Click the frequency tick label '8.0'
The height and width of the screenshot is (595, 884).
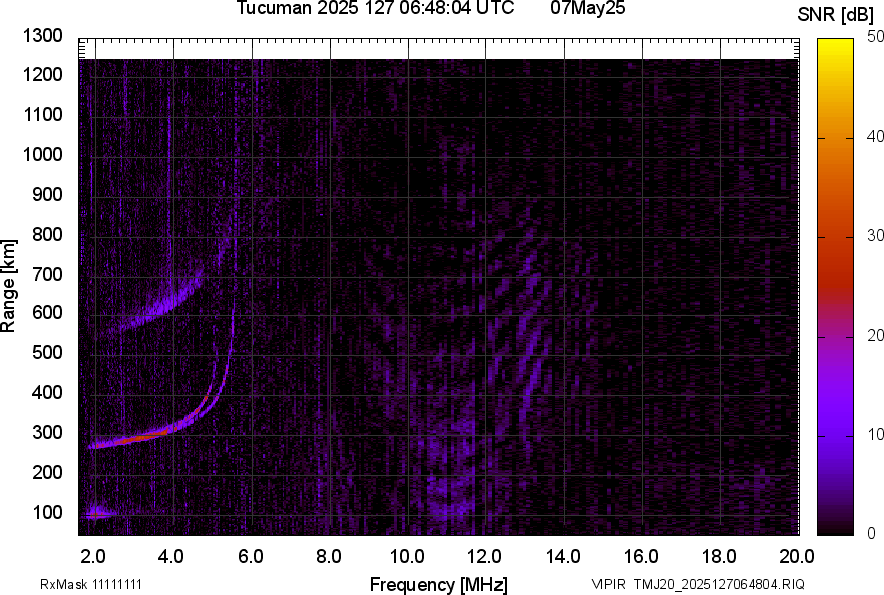point(329,557)
